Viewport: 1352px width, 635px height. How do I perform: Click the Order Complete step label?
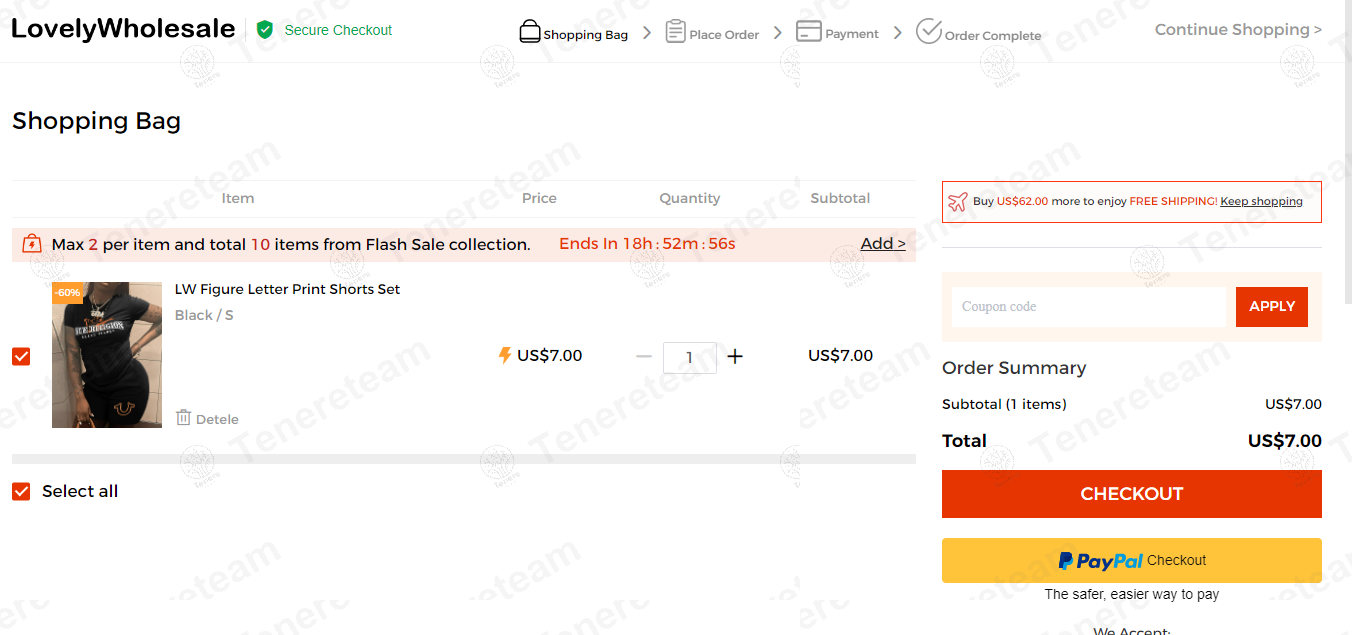(993, 36)
